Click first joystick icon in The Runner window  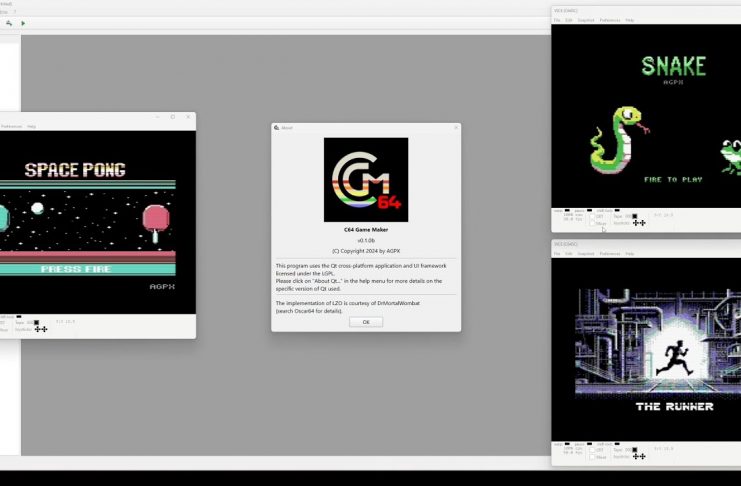click(636, 456)
